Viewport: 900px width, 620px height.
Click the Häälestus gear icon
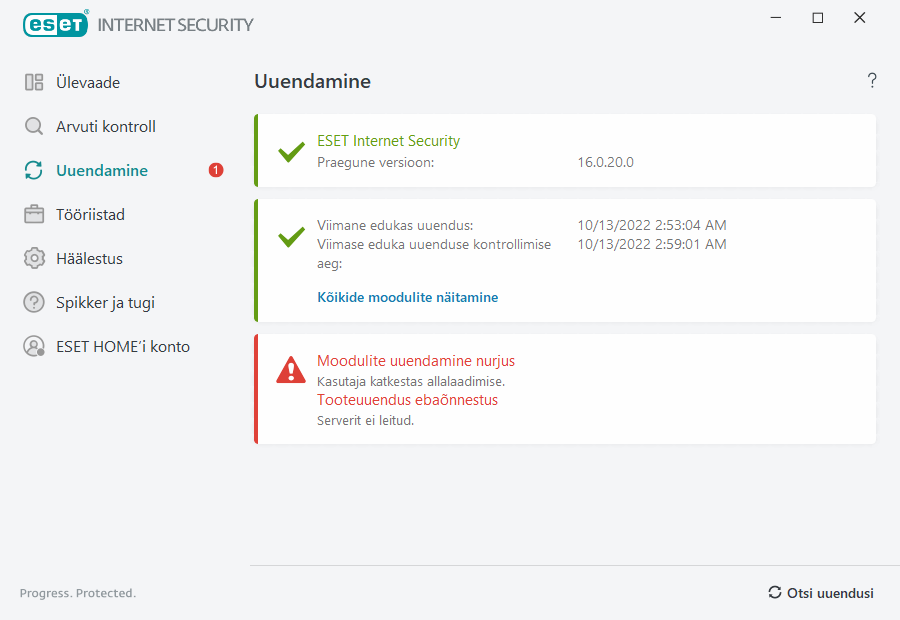34,259
